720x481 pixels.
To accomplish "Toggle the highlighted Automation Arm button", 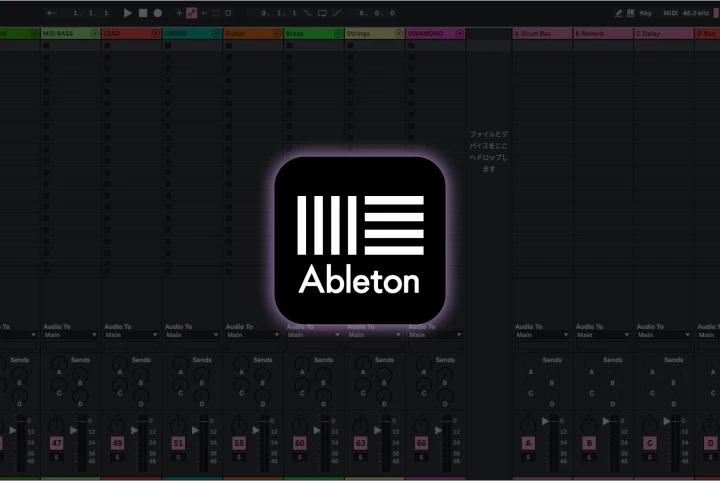I will click(191, 13).
